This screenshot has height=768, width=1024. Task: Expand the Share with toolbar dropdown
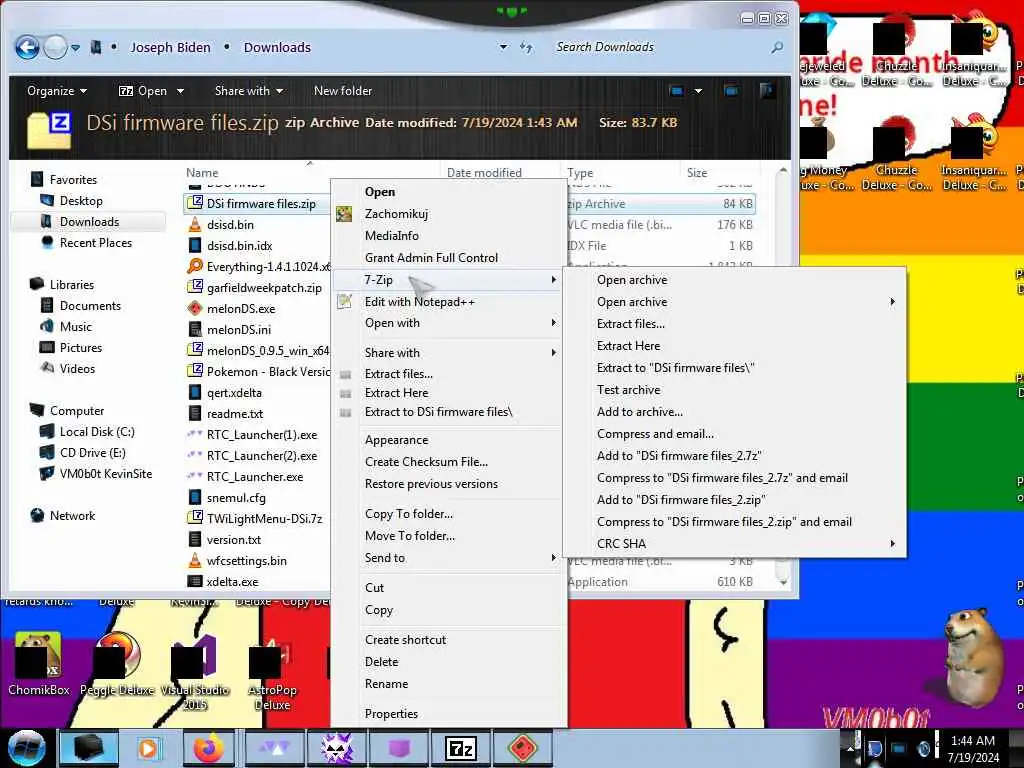tap(249, 91)
